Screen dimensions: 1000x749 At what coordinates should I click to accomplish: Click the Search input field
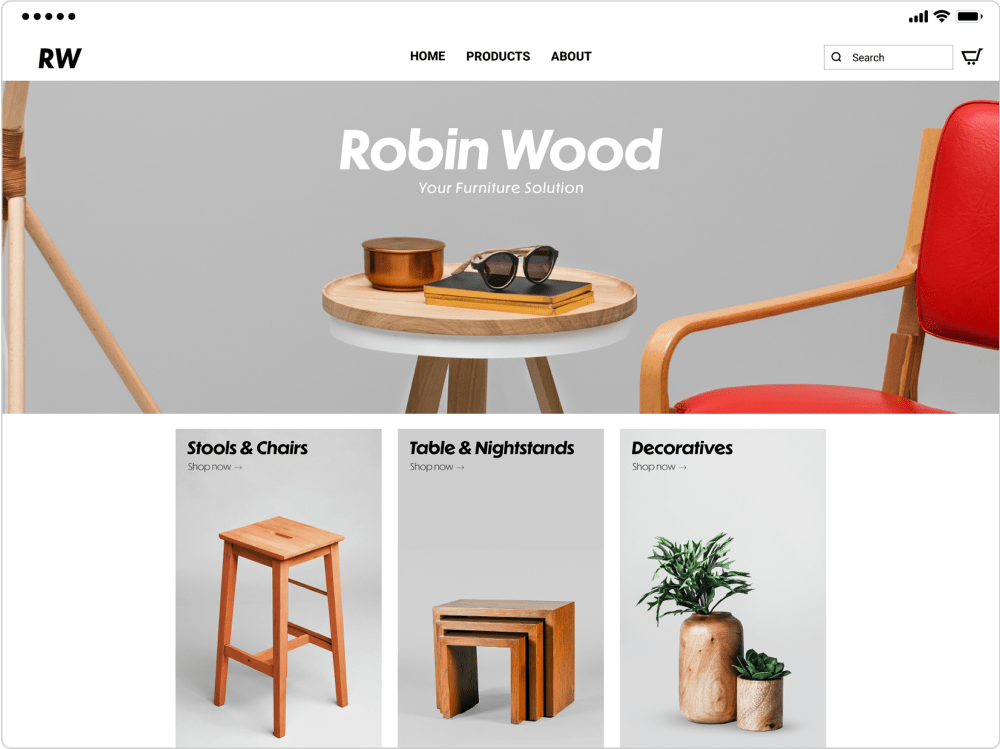(888, 57)
